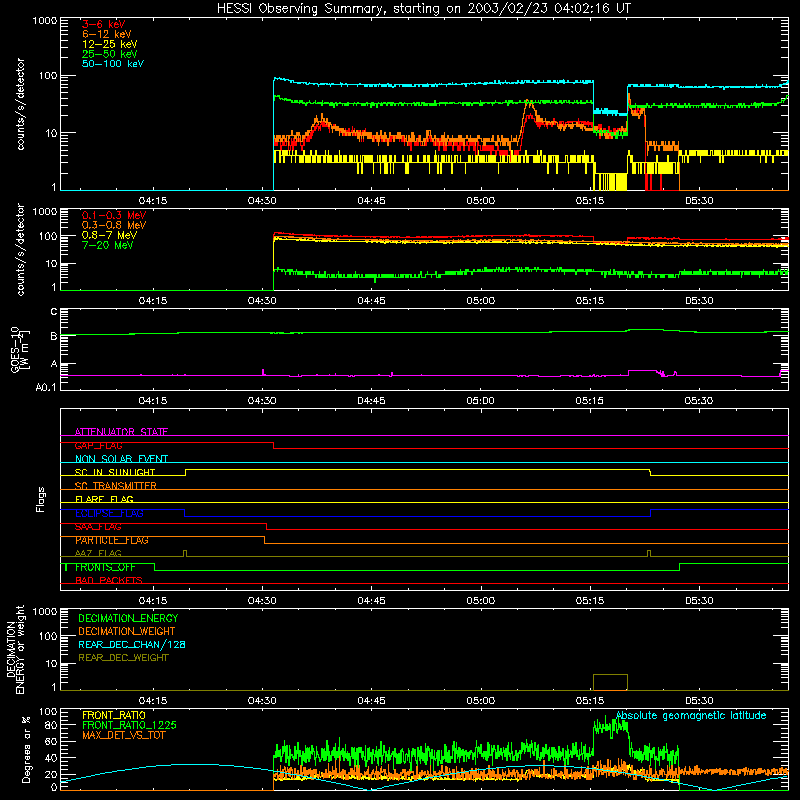
Task: Click the REAR_DEC_WEIGHT rectangular pulse near 05:15
Action: (610, 682)
